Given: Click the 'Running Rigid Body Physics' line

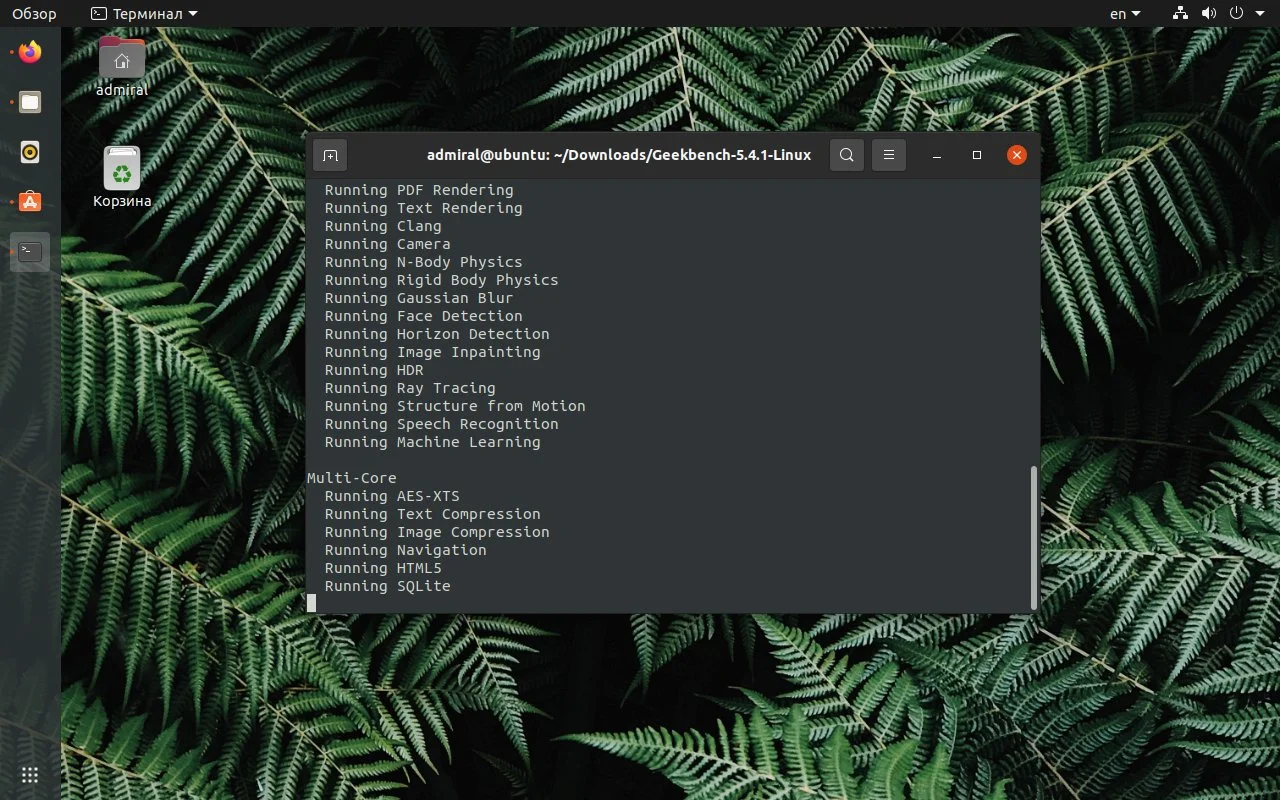Looking at the screenshot, I should click(x=442, y=280).
